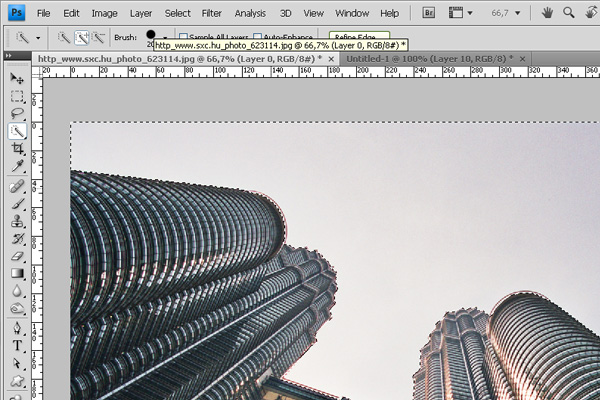Select the History Brush tool
The image size is (600, 400).
[x=17, y=239]
